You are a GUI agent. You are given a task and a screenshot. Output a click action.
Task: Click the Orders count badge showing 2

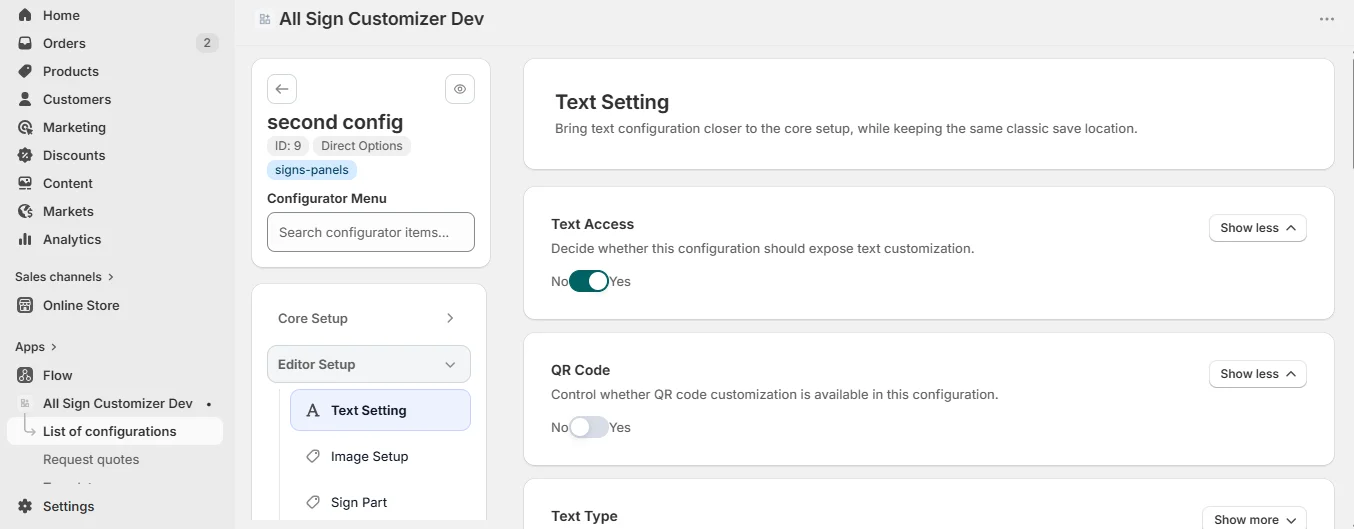(x=207, y=43)
